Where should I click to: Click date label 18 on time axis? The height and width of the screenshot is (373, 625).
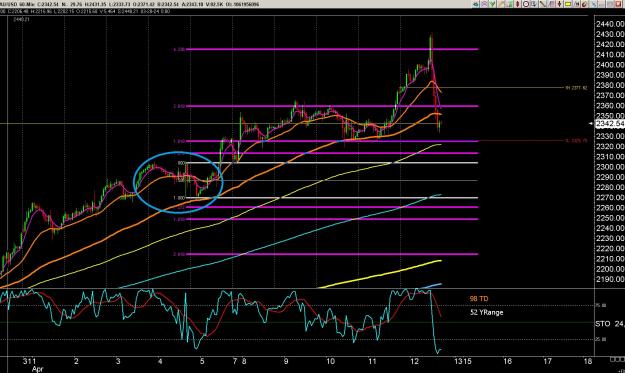coord(588,361)
